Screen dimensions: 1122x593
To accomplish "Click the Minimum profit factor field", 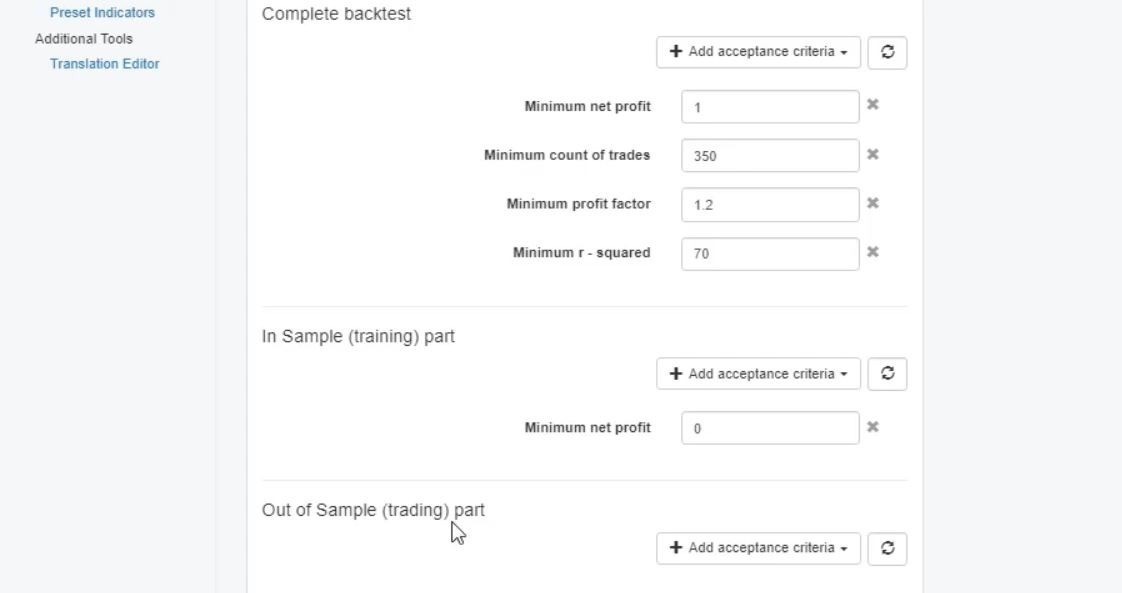I will coord(769,205).
